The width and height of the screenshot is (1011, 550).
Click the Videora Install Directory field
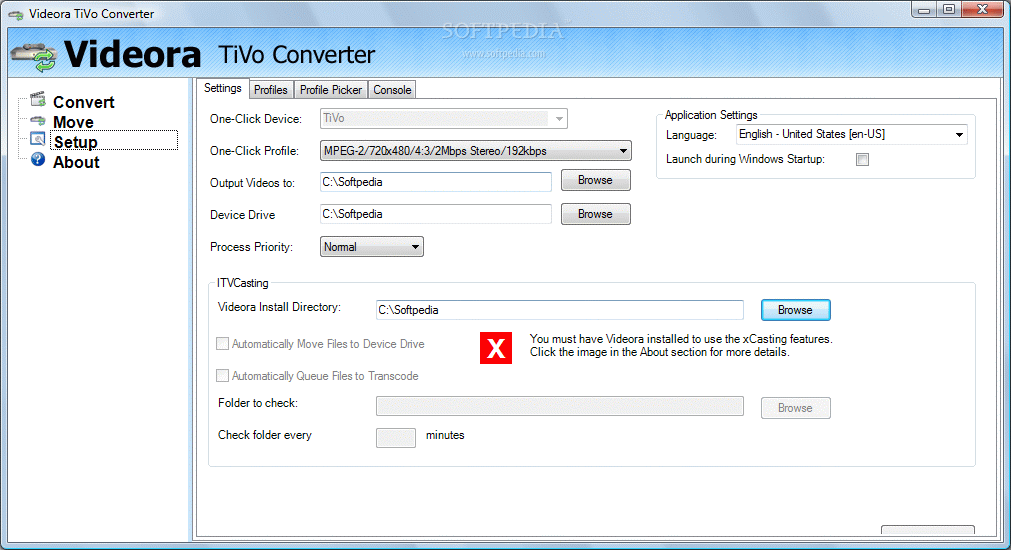point(560,310)
